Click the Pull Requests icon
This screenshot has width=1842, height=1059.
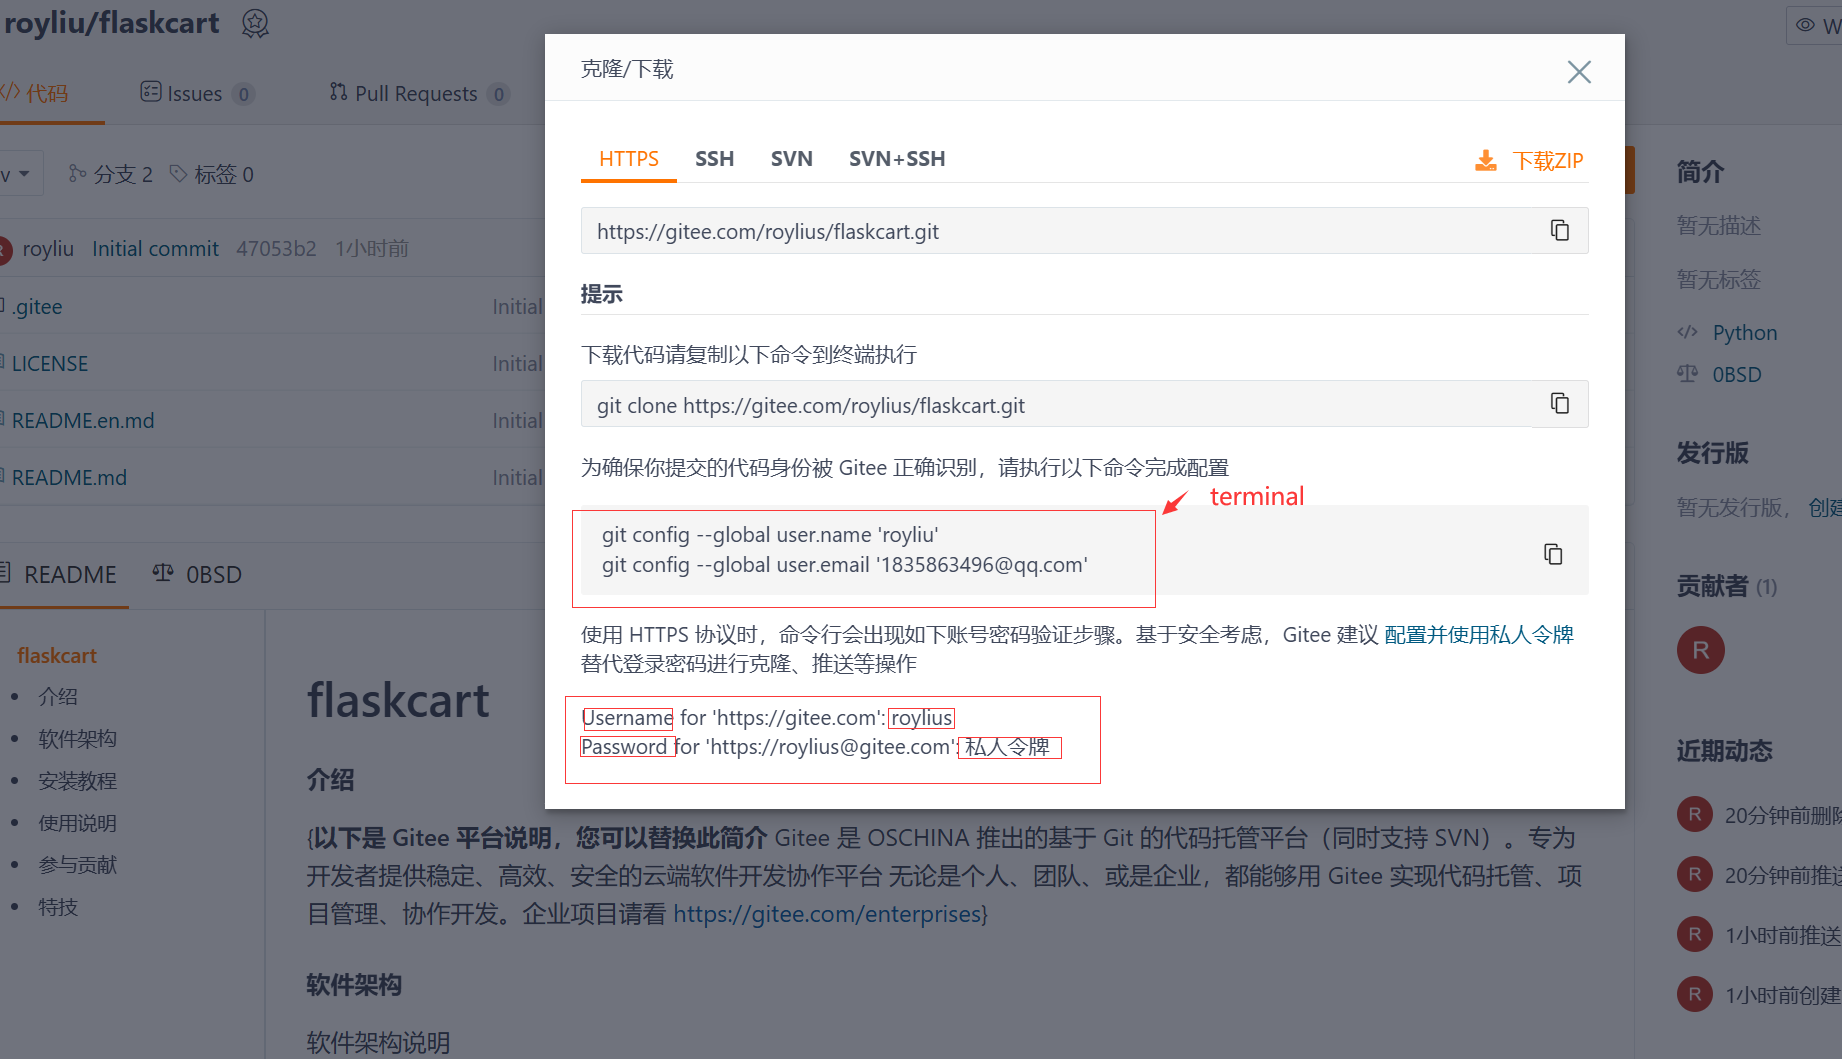tap(339, 92)
